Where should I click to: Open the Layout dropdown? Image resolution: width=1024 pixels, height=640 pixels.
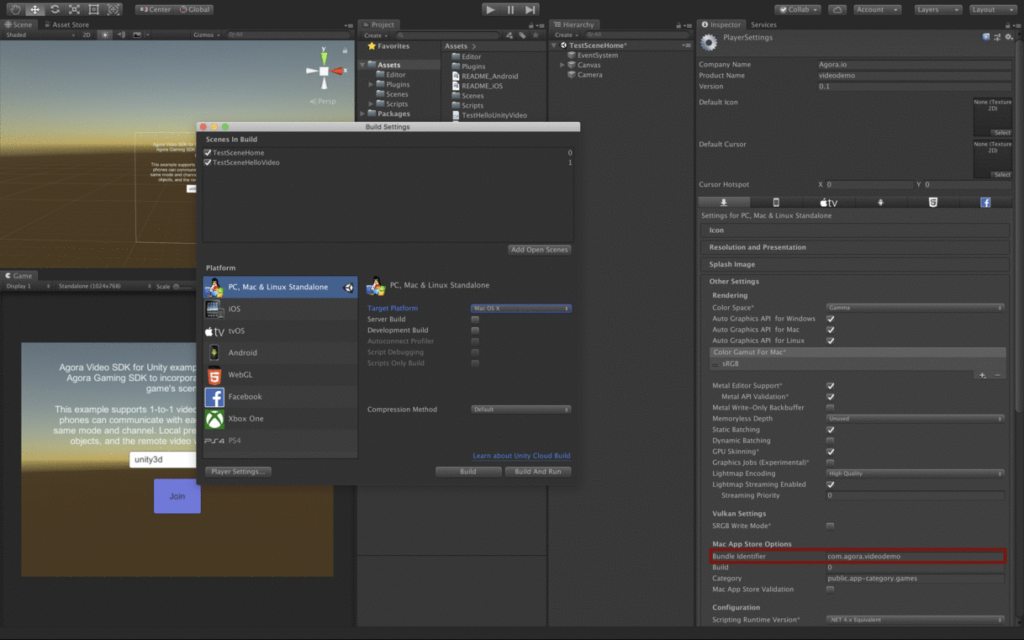(993, 9)
